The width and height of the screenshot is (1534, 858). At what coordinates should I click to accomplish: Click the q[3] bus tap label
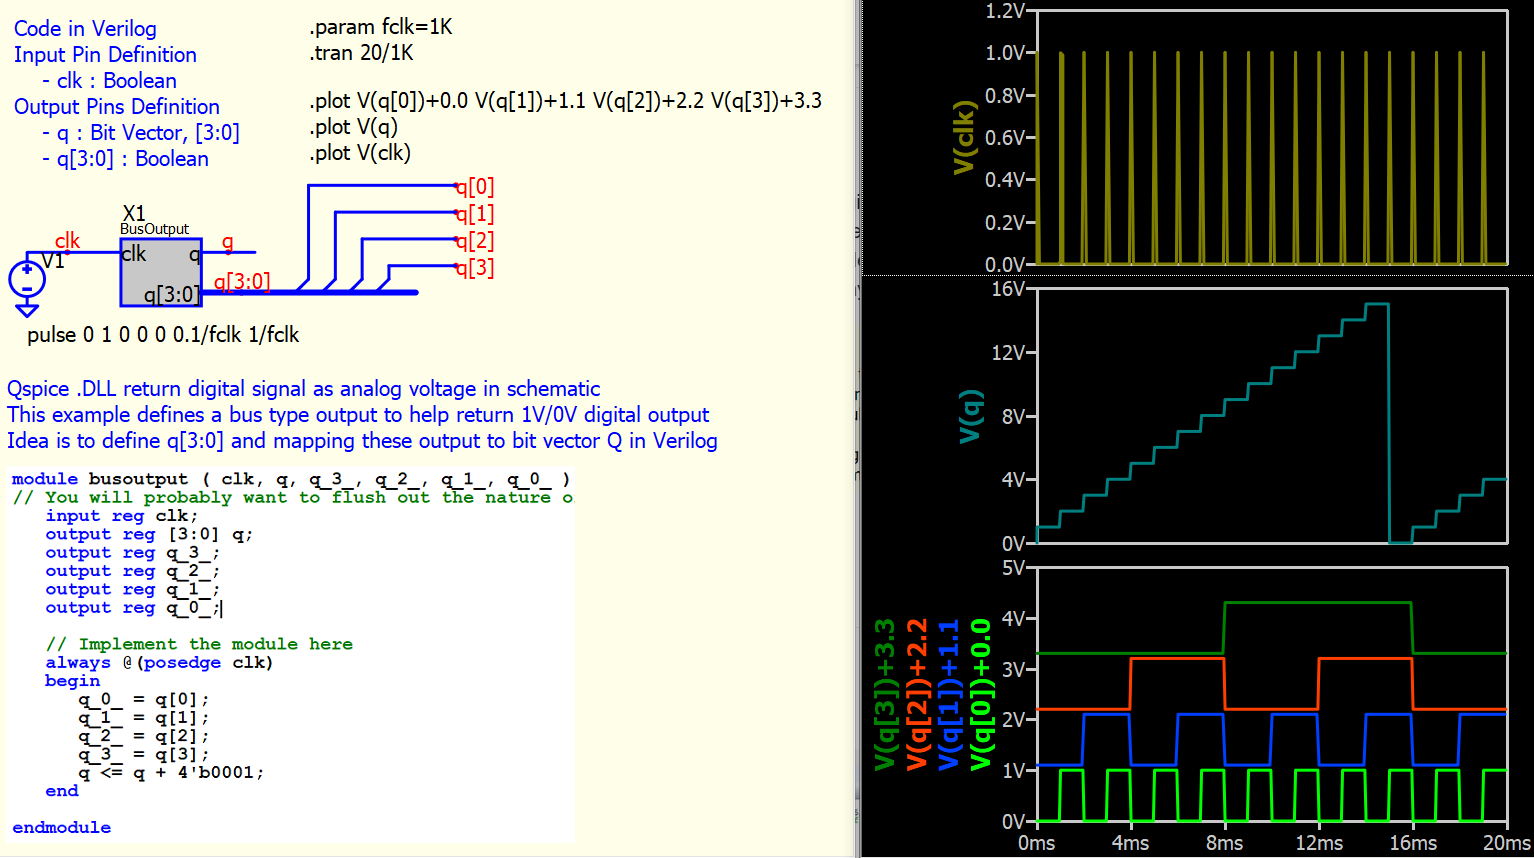(474, 268)
